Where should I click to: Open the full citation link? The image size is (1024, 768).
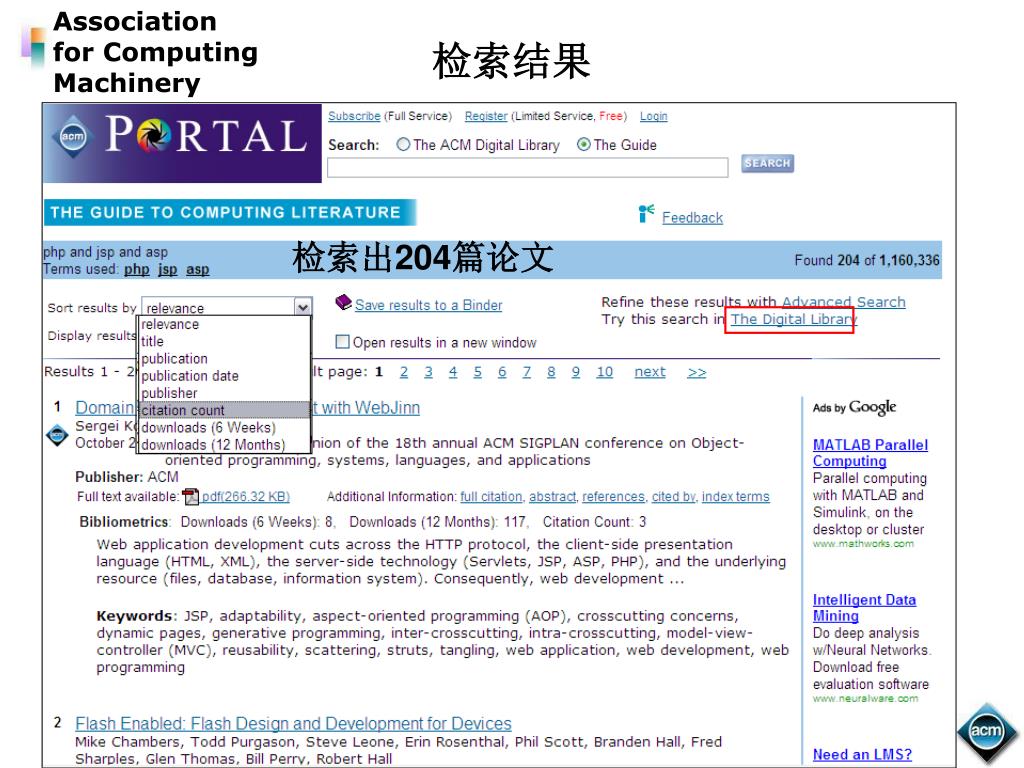(491, 497)
